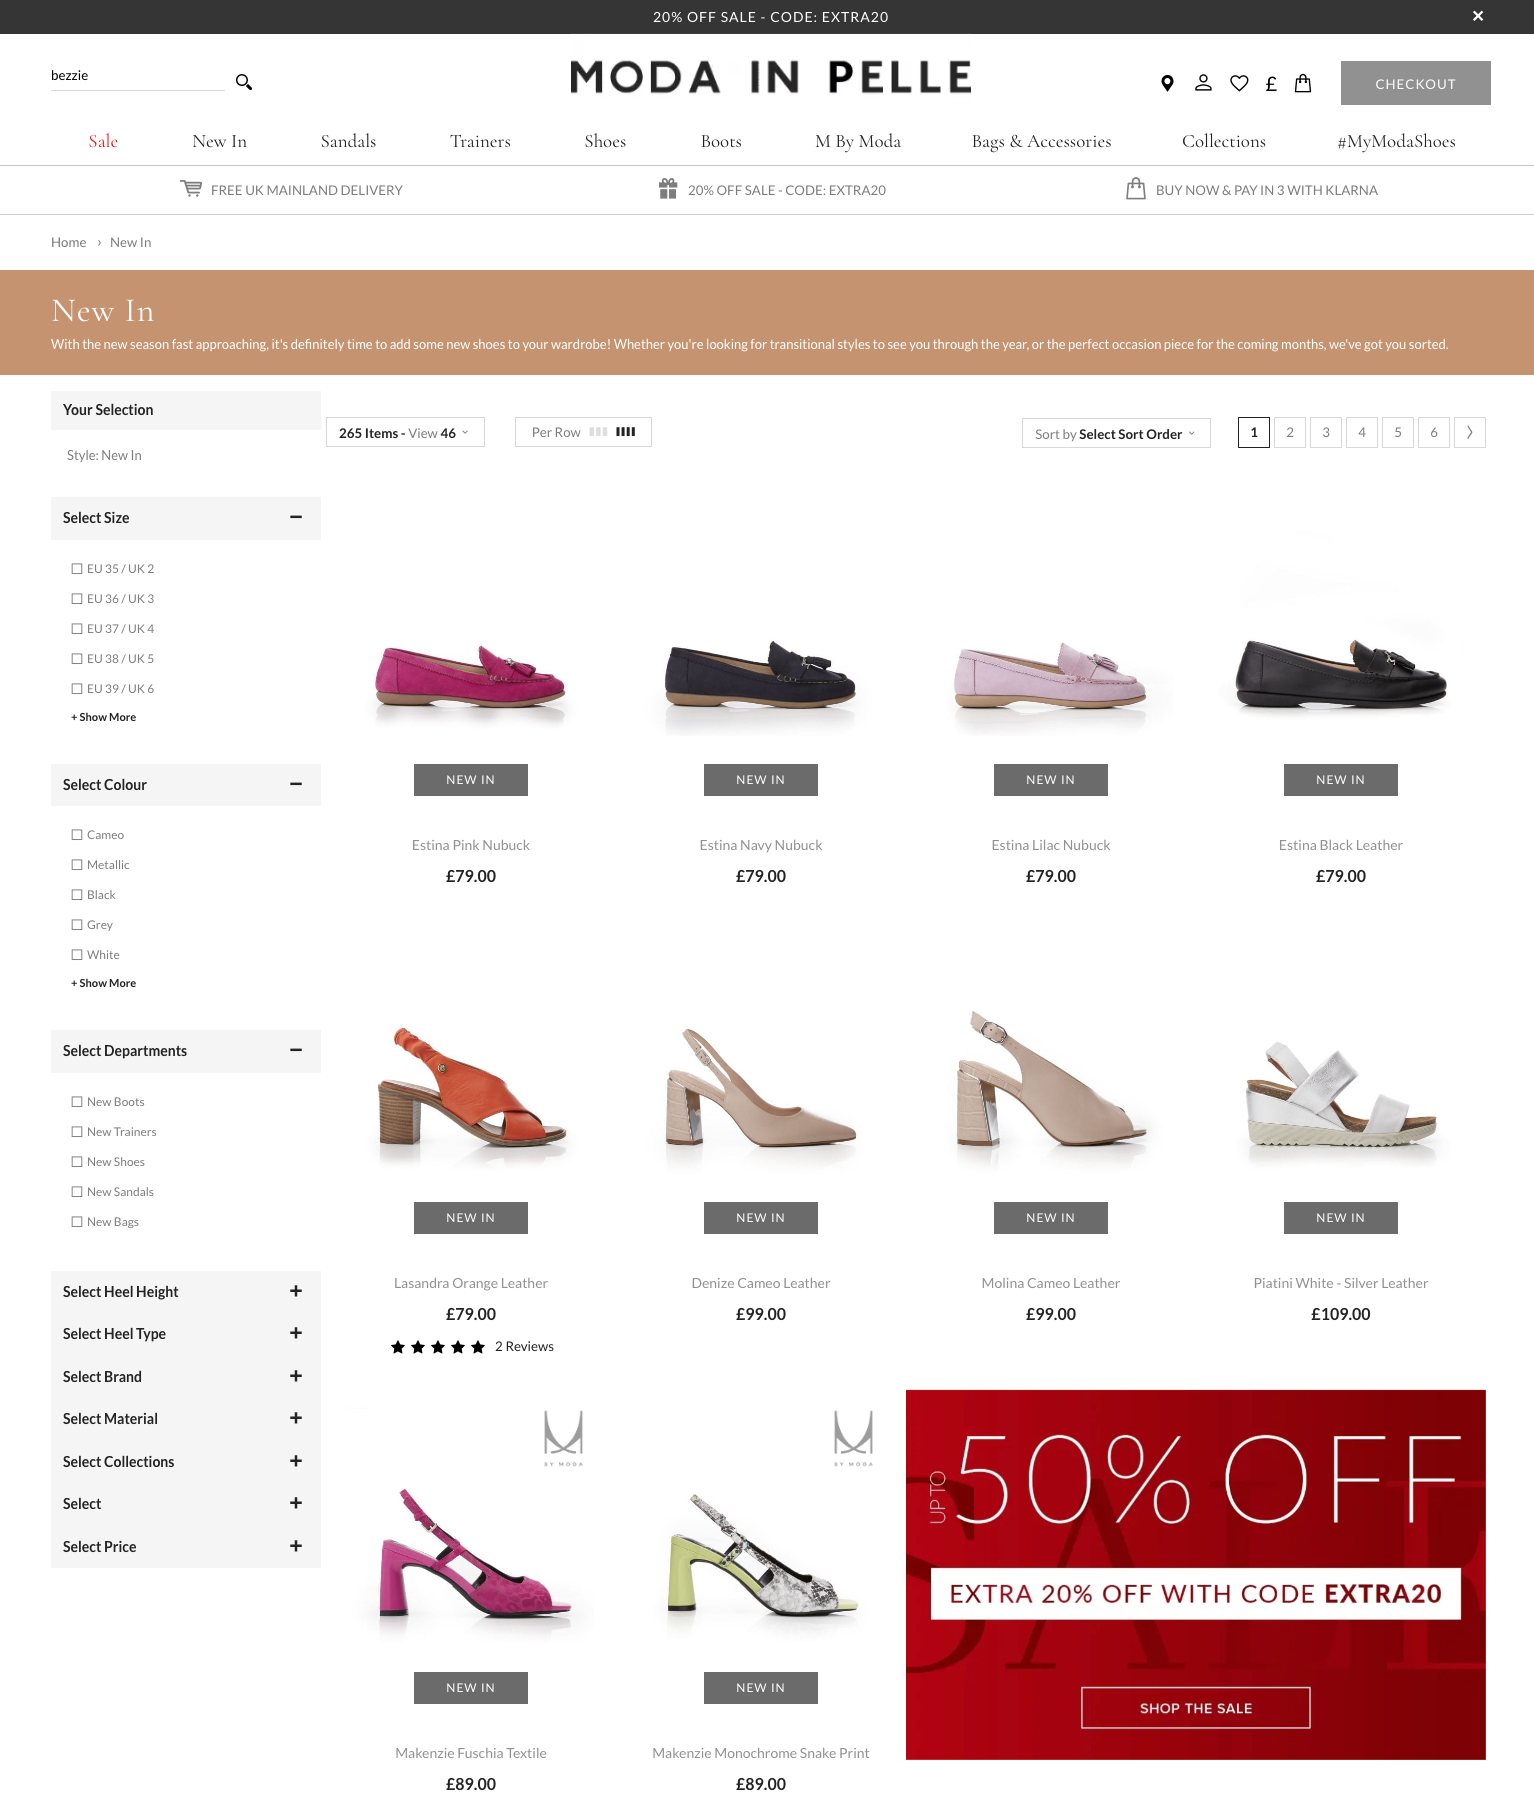Click the delivery cart icon
The image size is (1534, 1816).
[191, 189]
